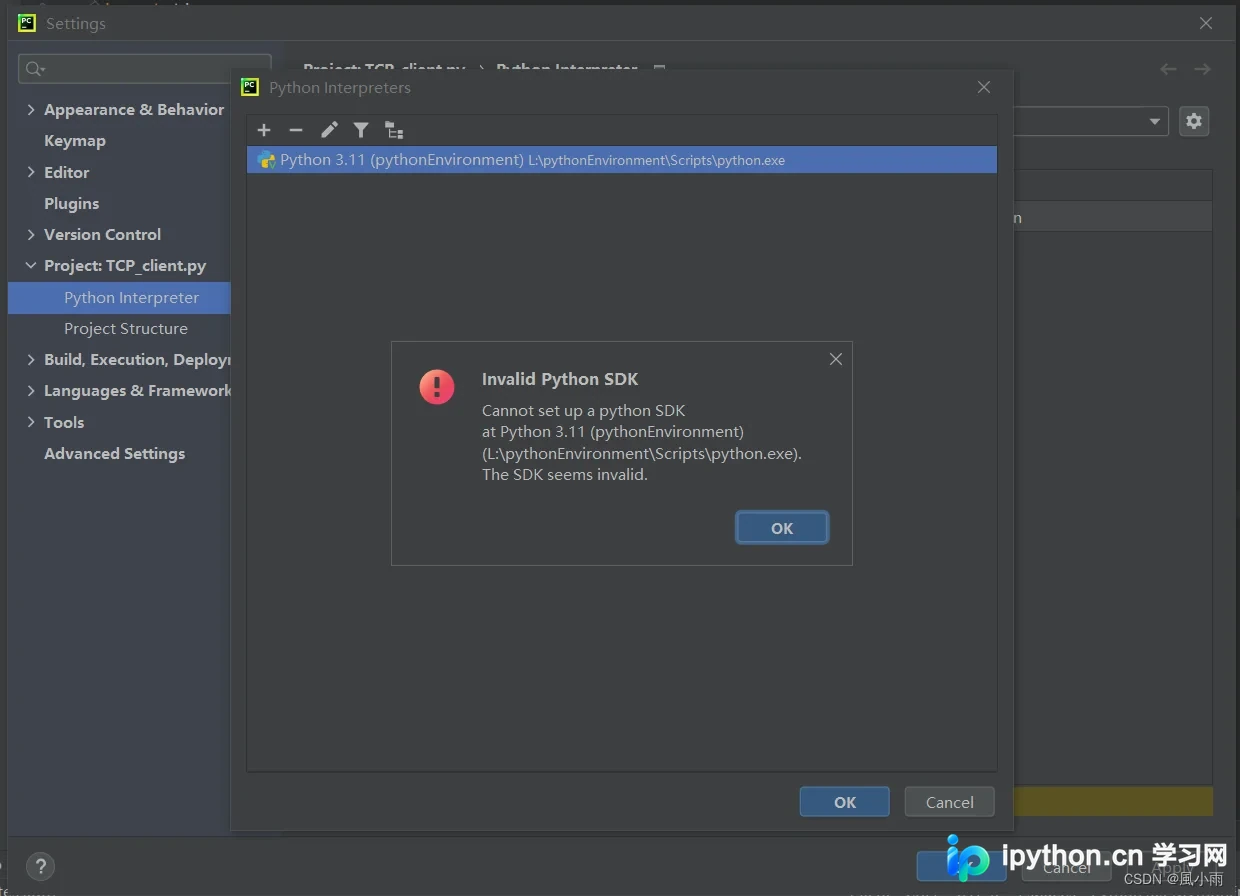Click the settings search field
1240x896 pixels.
(x=145, y=68)
